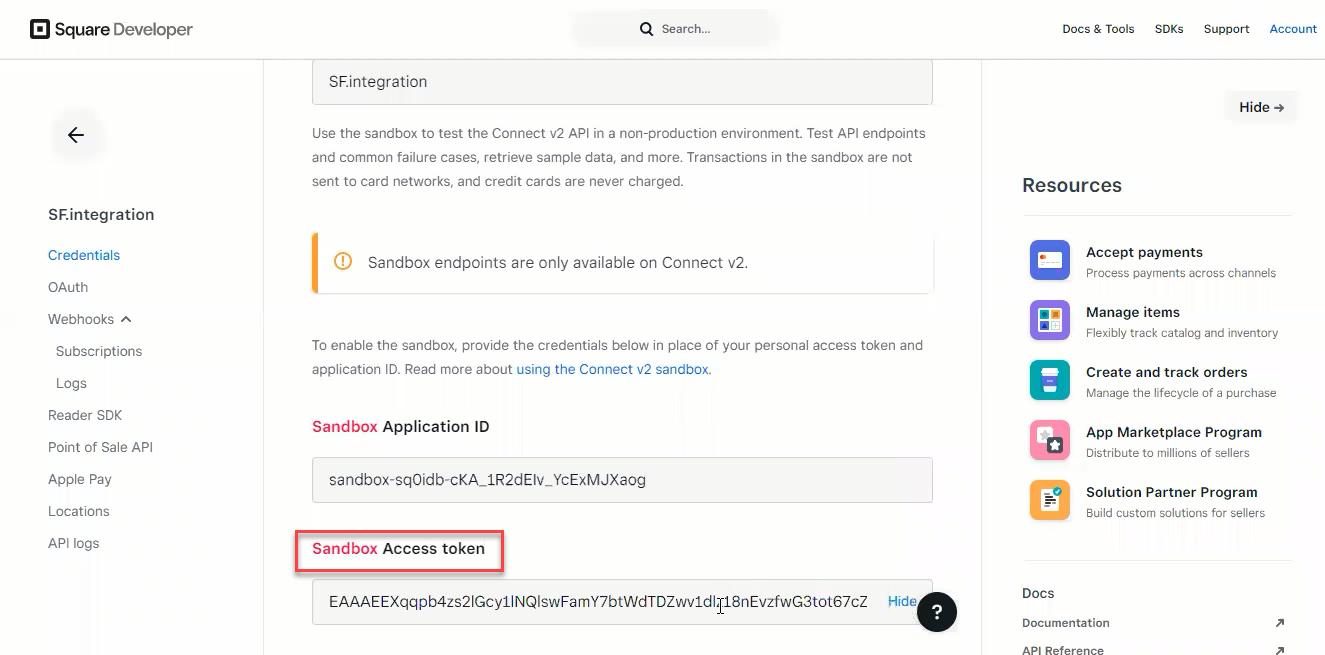Open the Solution Partner Program icon
Image resolution: width=1325 pixels, height=655 pixels.
(1050, 500)
